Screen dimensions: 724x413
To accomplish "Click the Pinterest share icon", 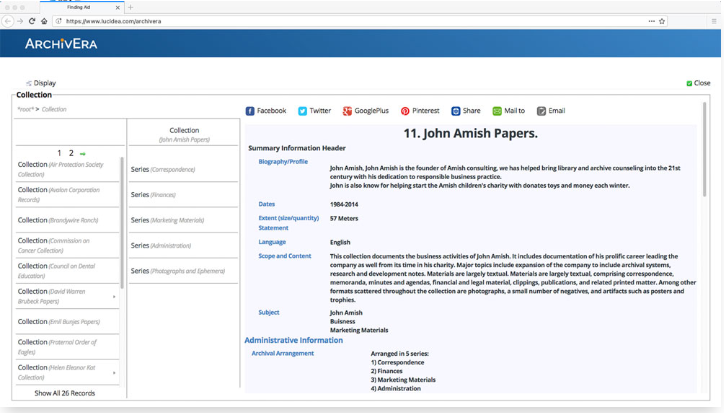I will 405,111.
